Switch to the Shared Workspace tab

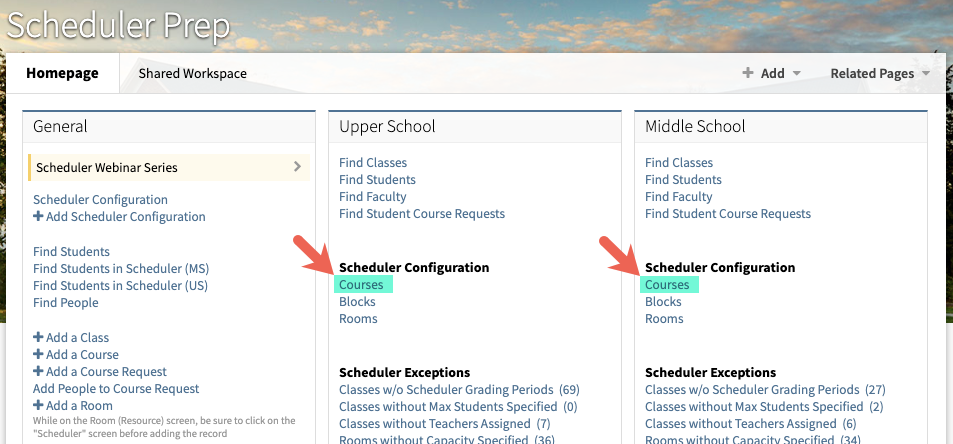pos(192,73)
